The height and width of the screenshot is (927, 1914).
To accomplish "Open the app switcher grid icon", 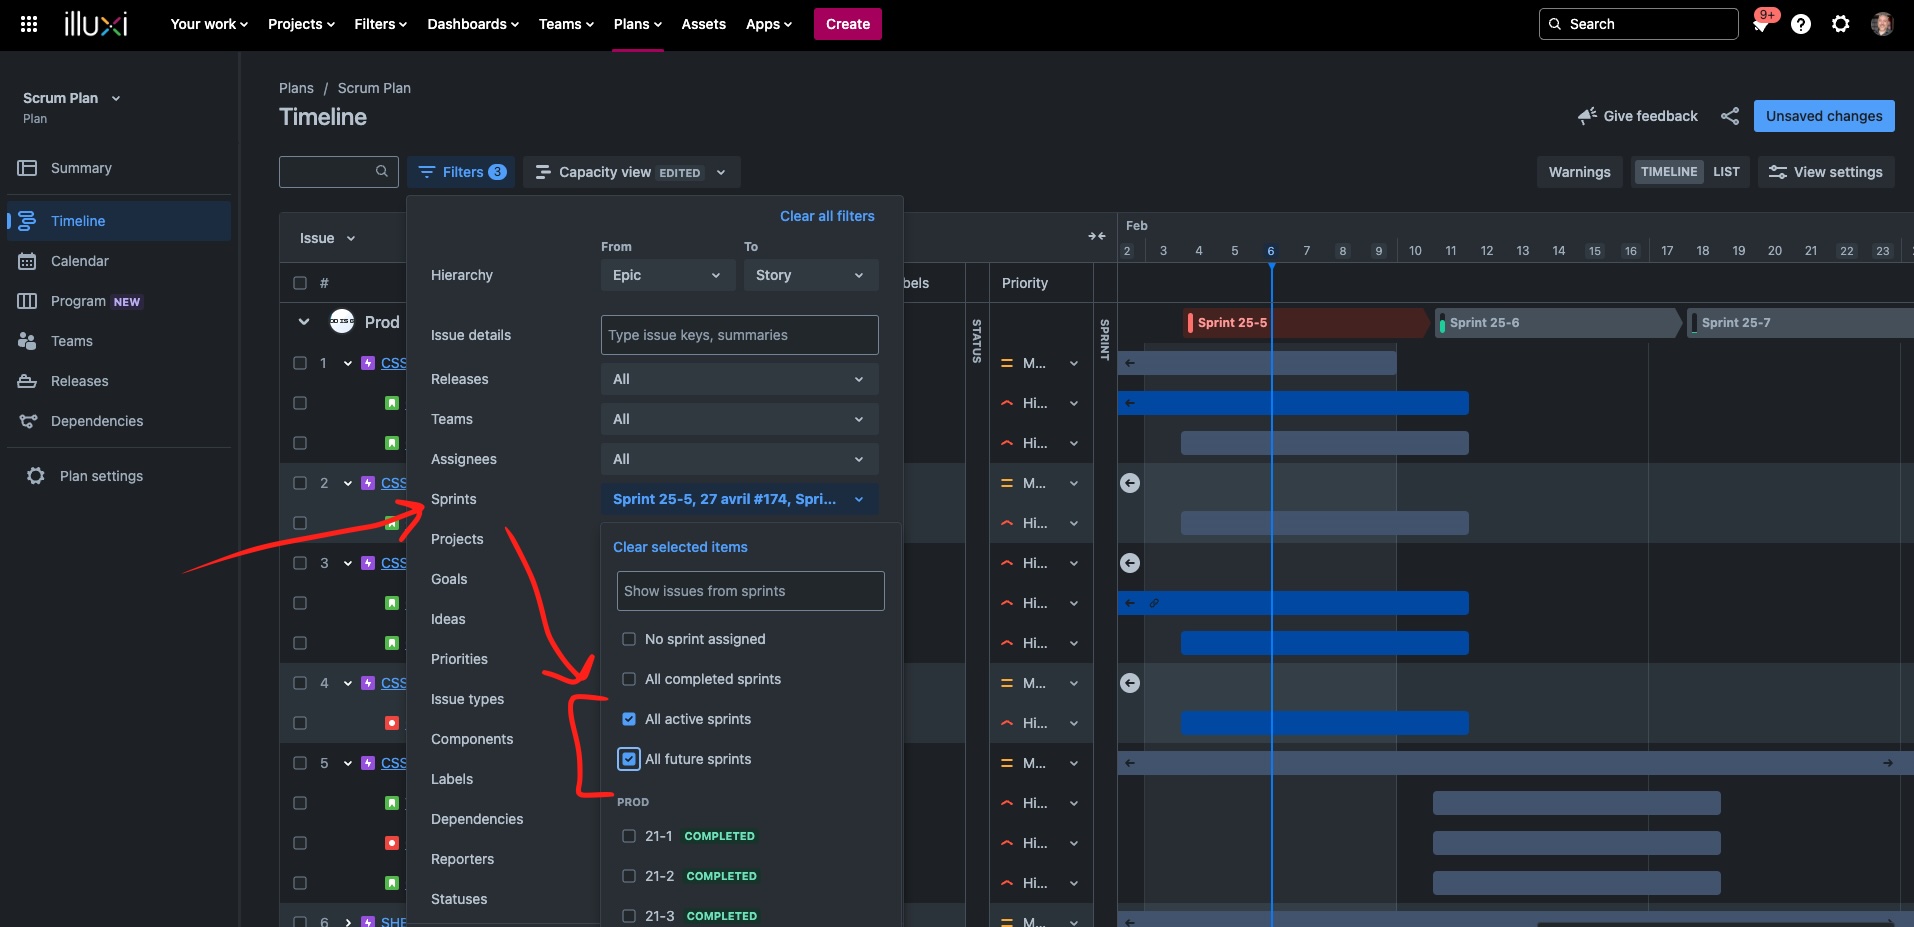I will point(29,24).
